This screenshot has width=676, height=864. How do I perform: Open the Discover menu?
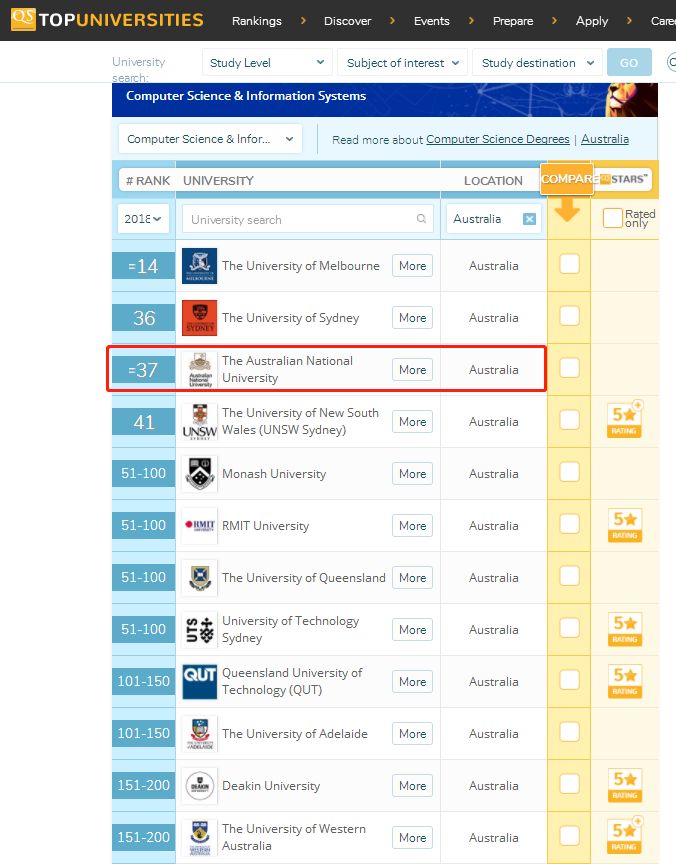[x=348, y=21]
